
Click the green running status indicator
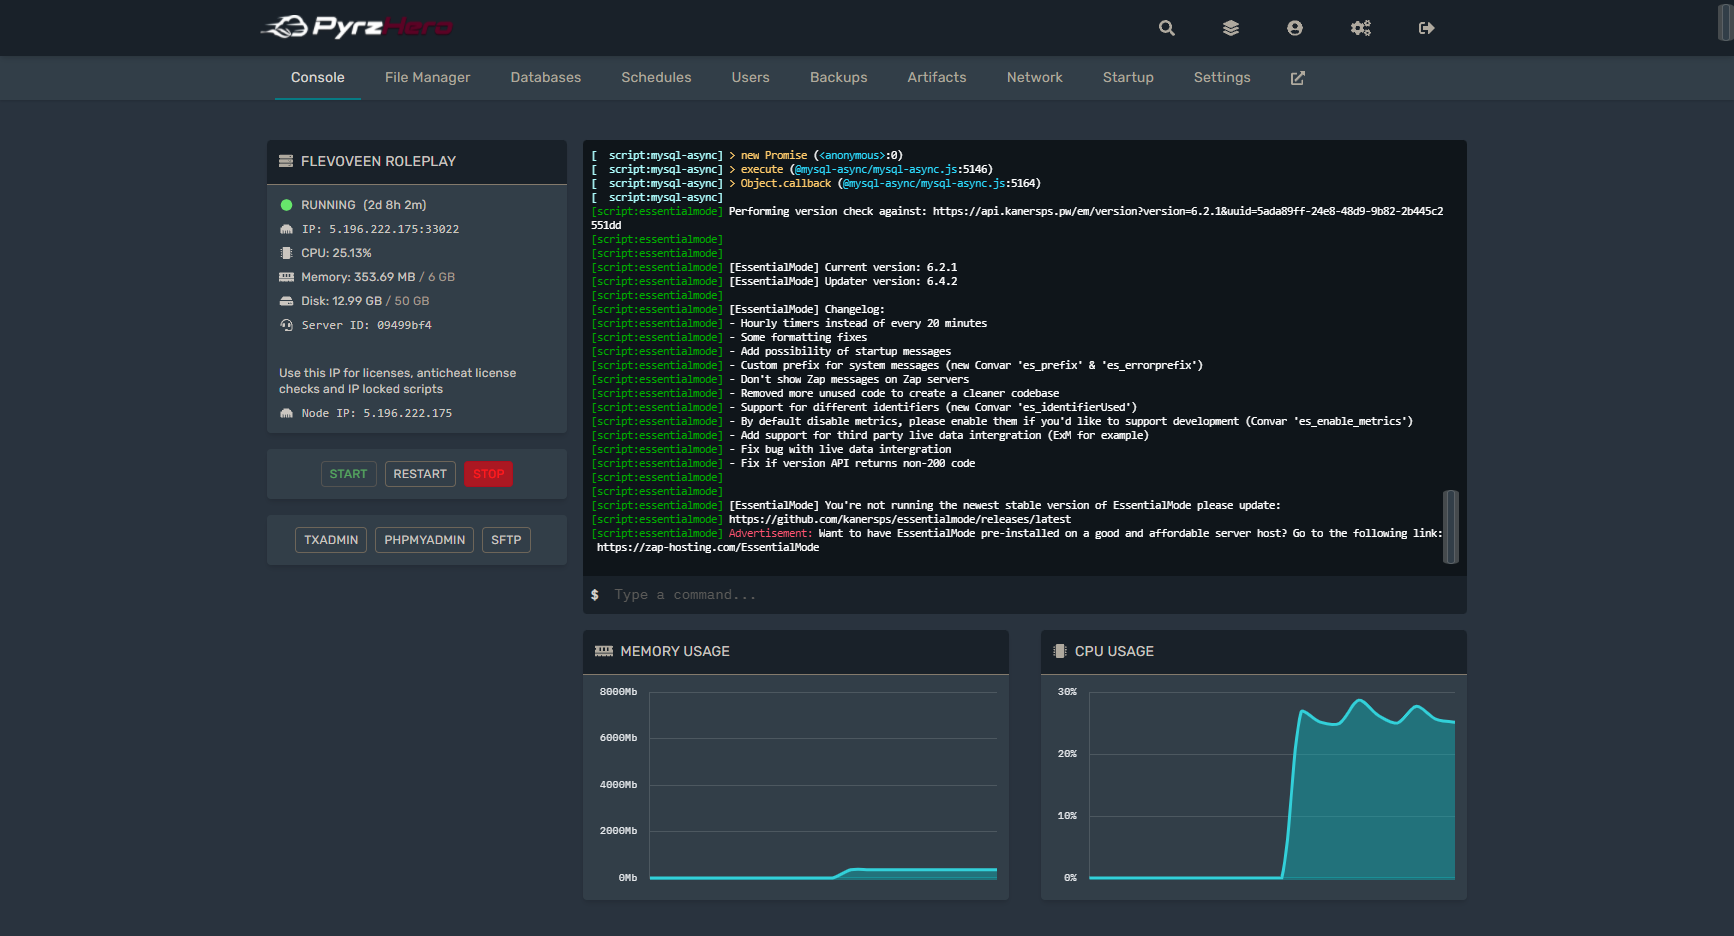point(286,205)
